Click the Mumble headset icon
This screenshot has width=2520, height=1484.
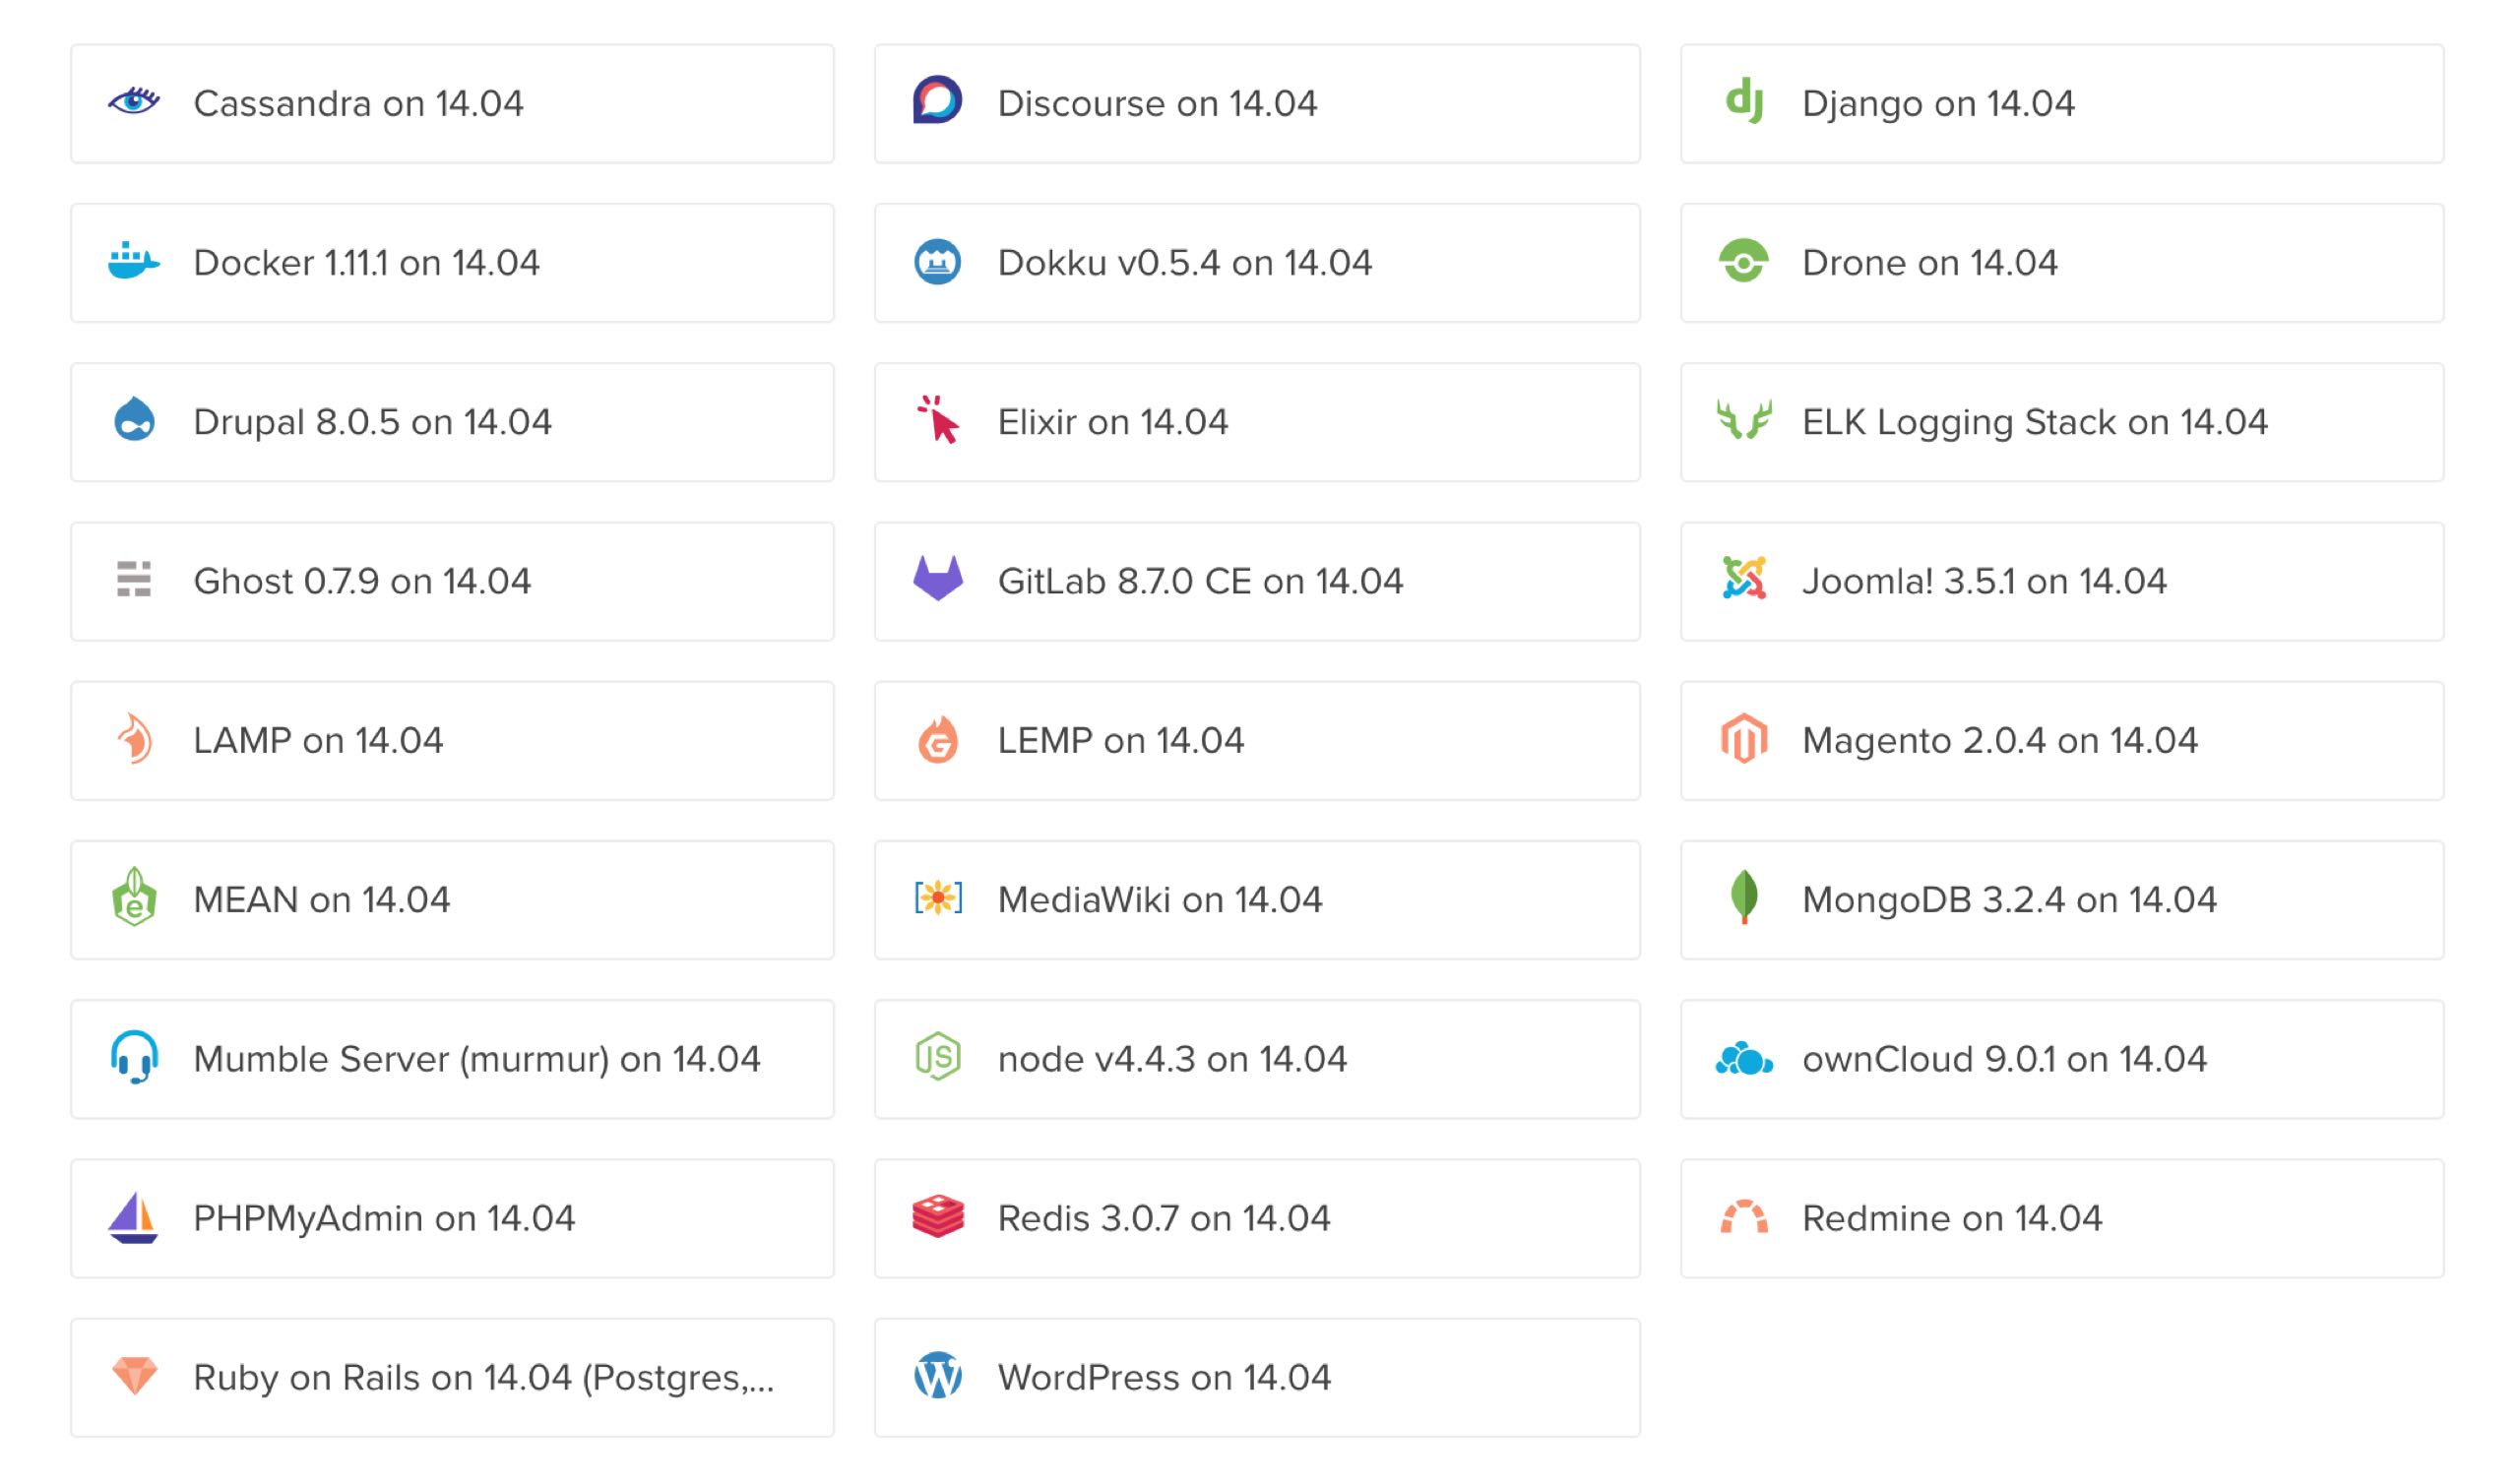134,1058
